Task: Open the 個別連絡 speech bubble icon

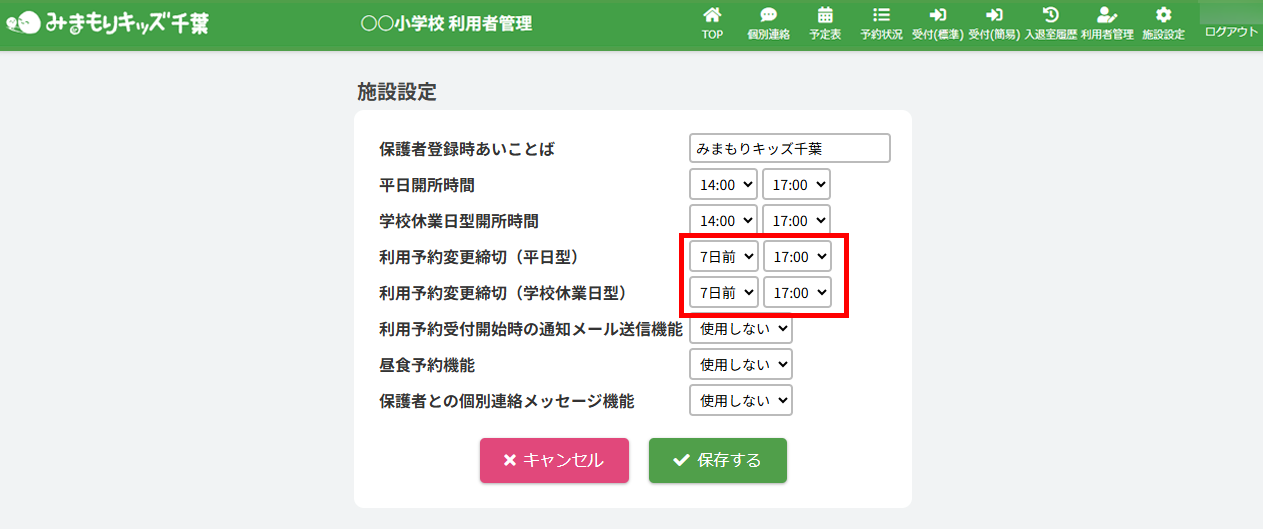Action: point(768,16)
